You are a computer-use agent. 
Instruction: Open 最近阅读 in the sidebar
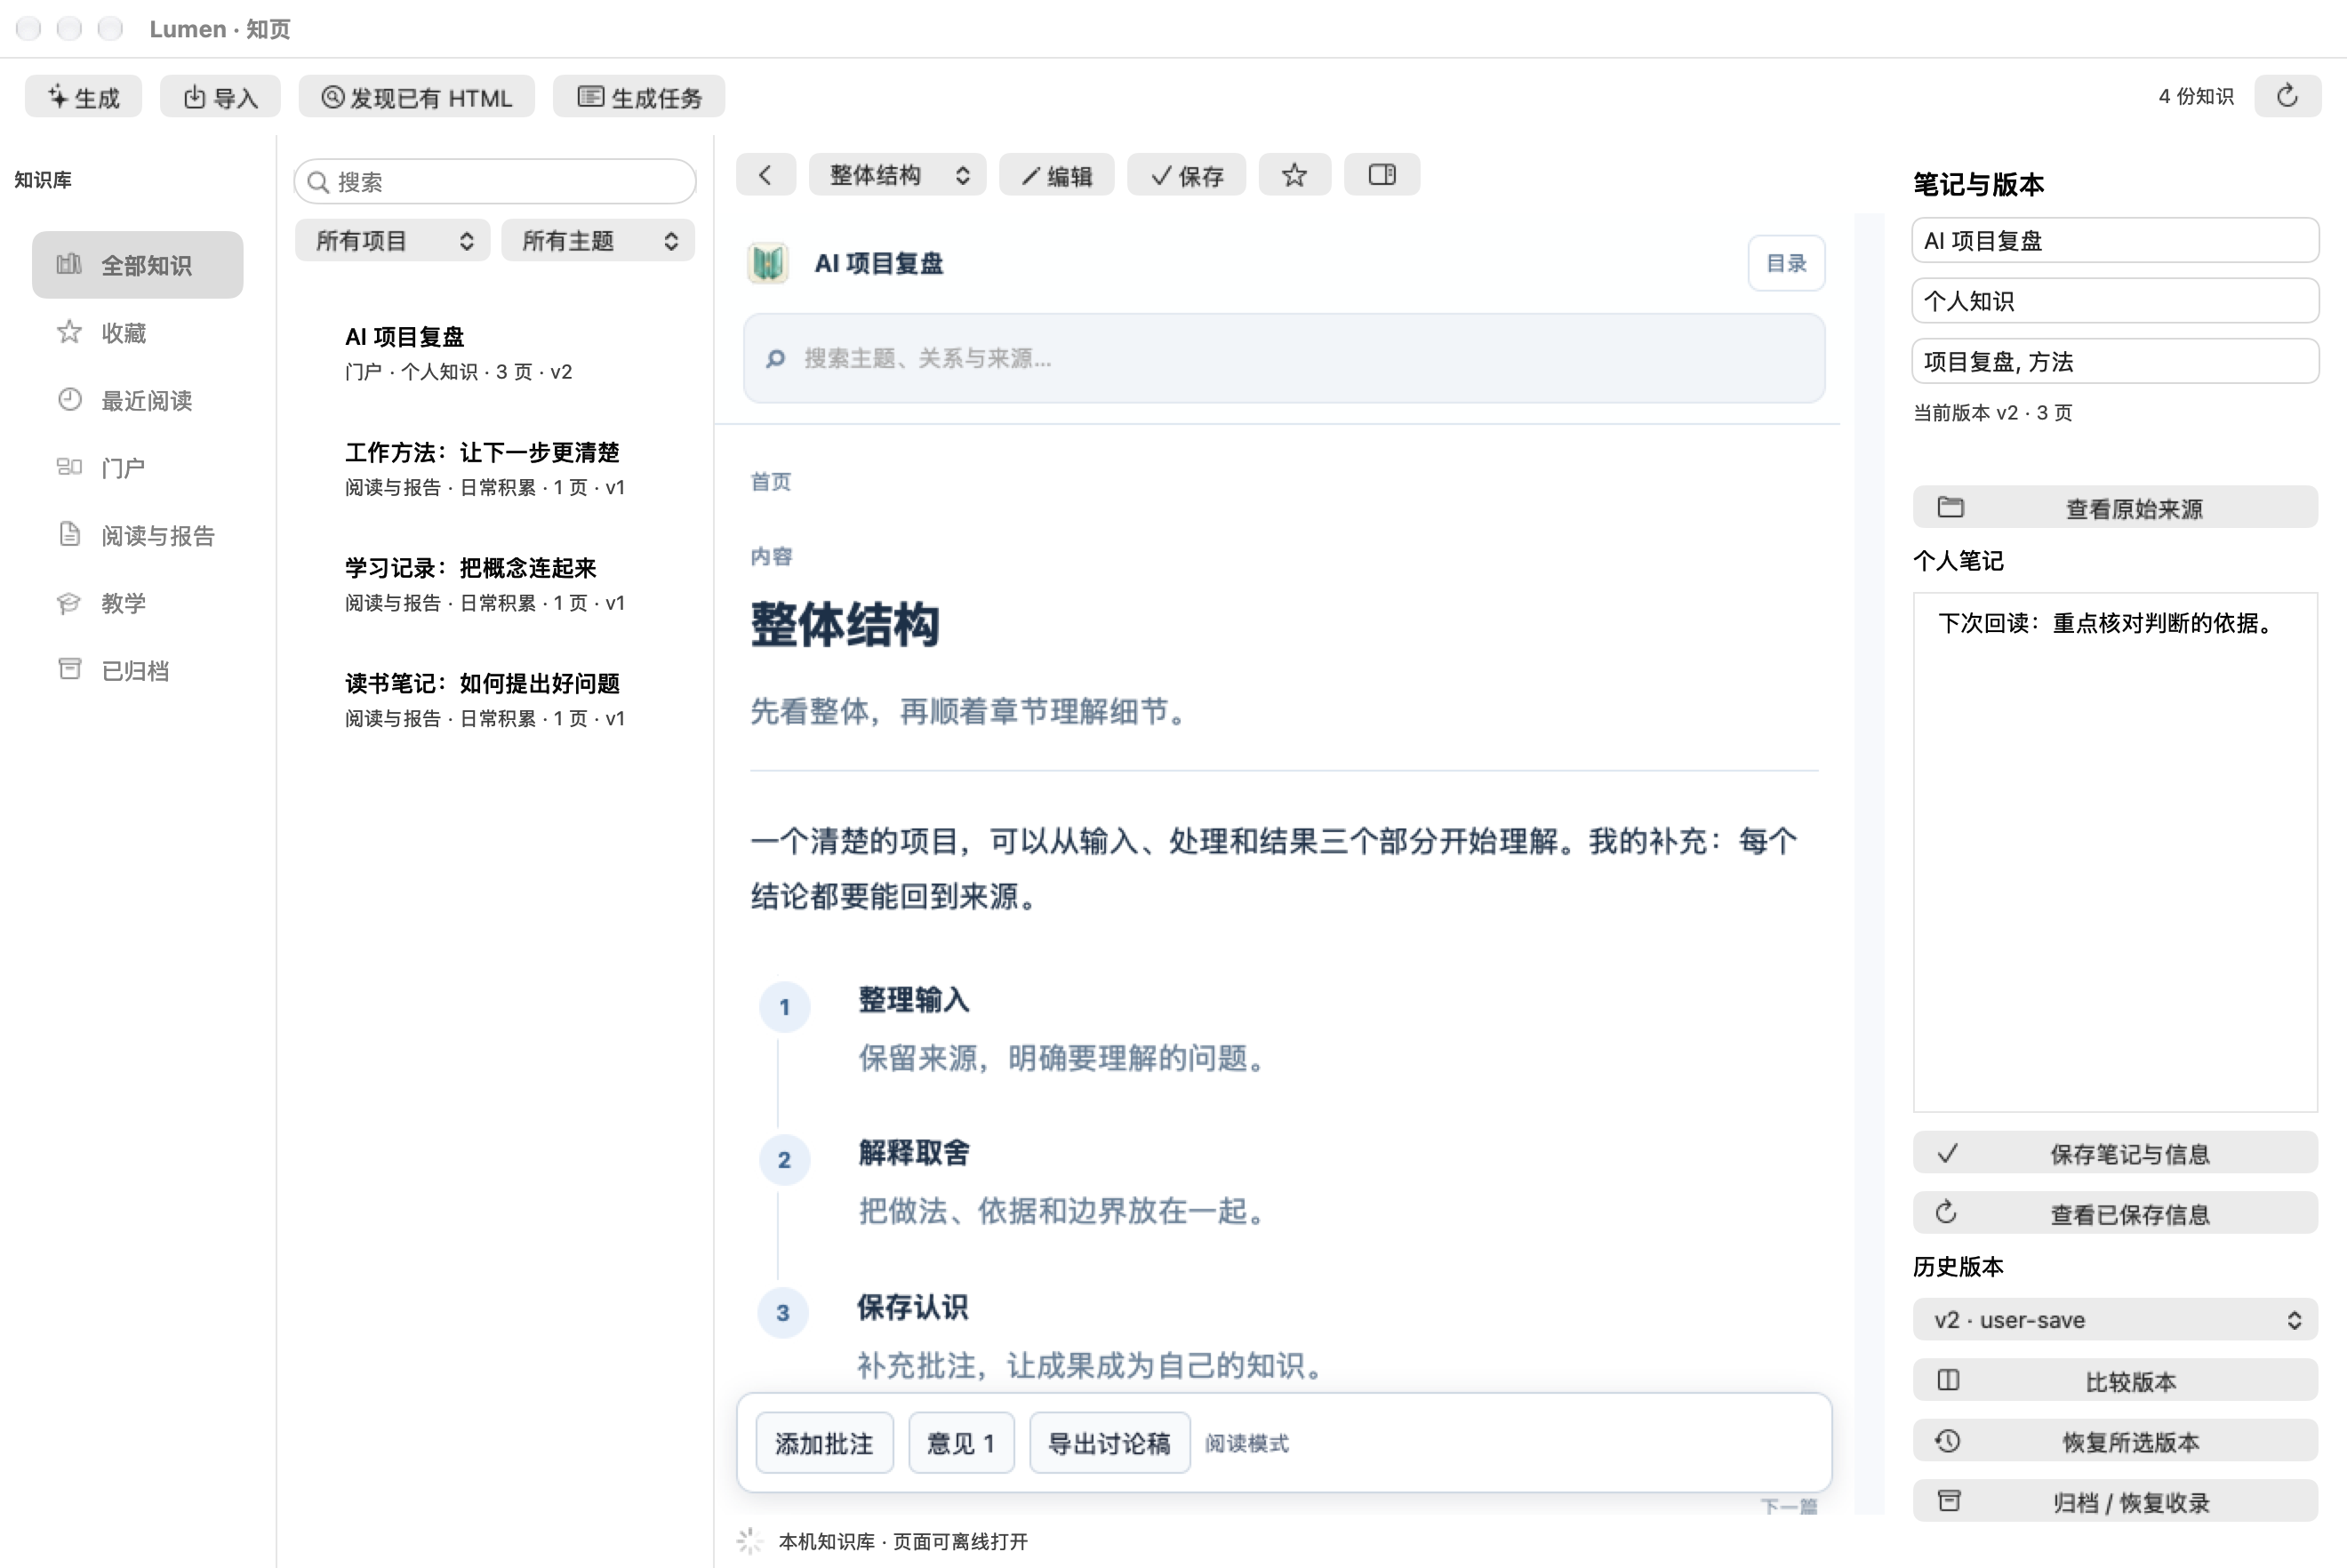click(x=137, y=400)
